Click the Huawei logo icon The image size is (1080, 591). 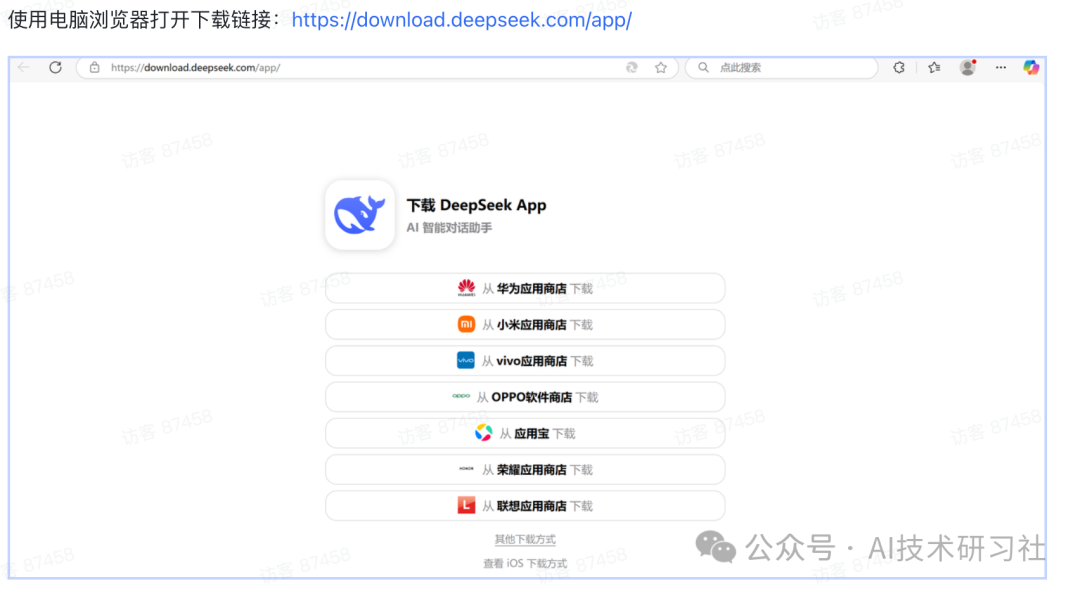coord(466,288)
